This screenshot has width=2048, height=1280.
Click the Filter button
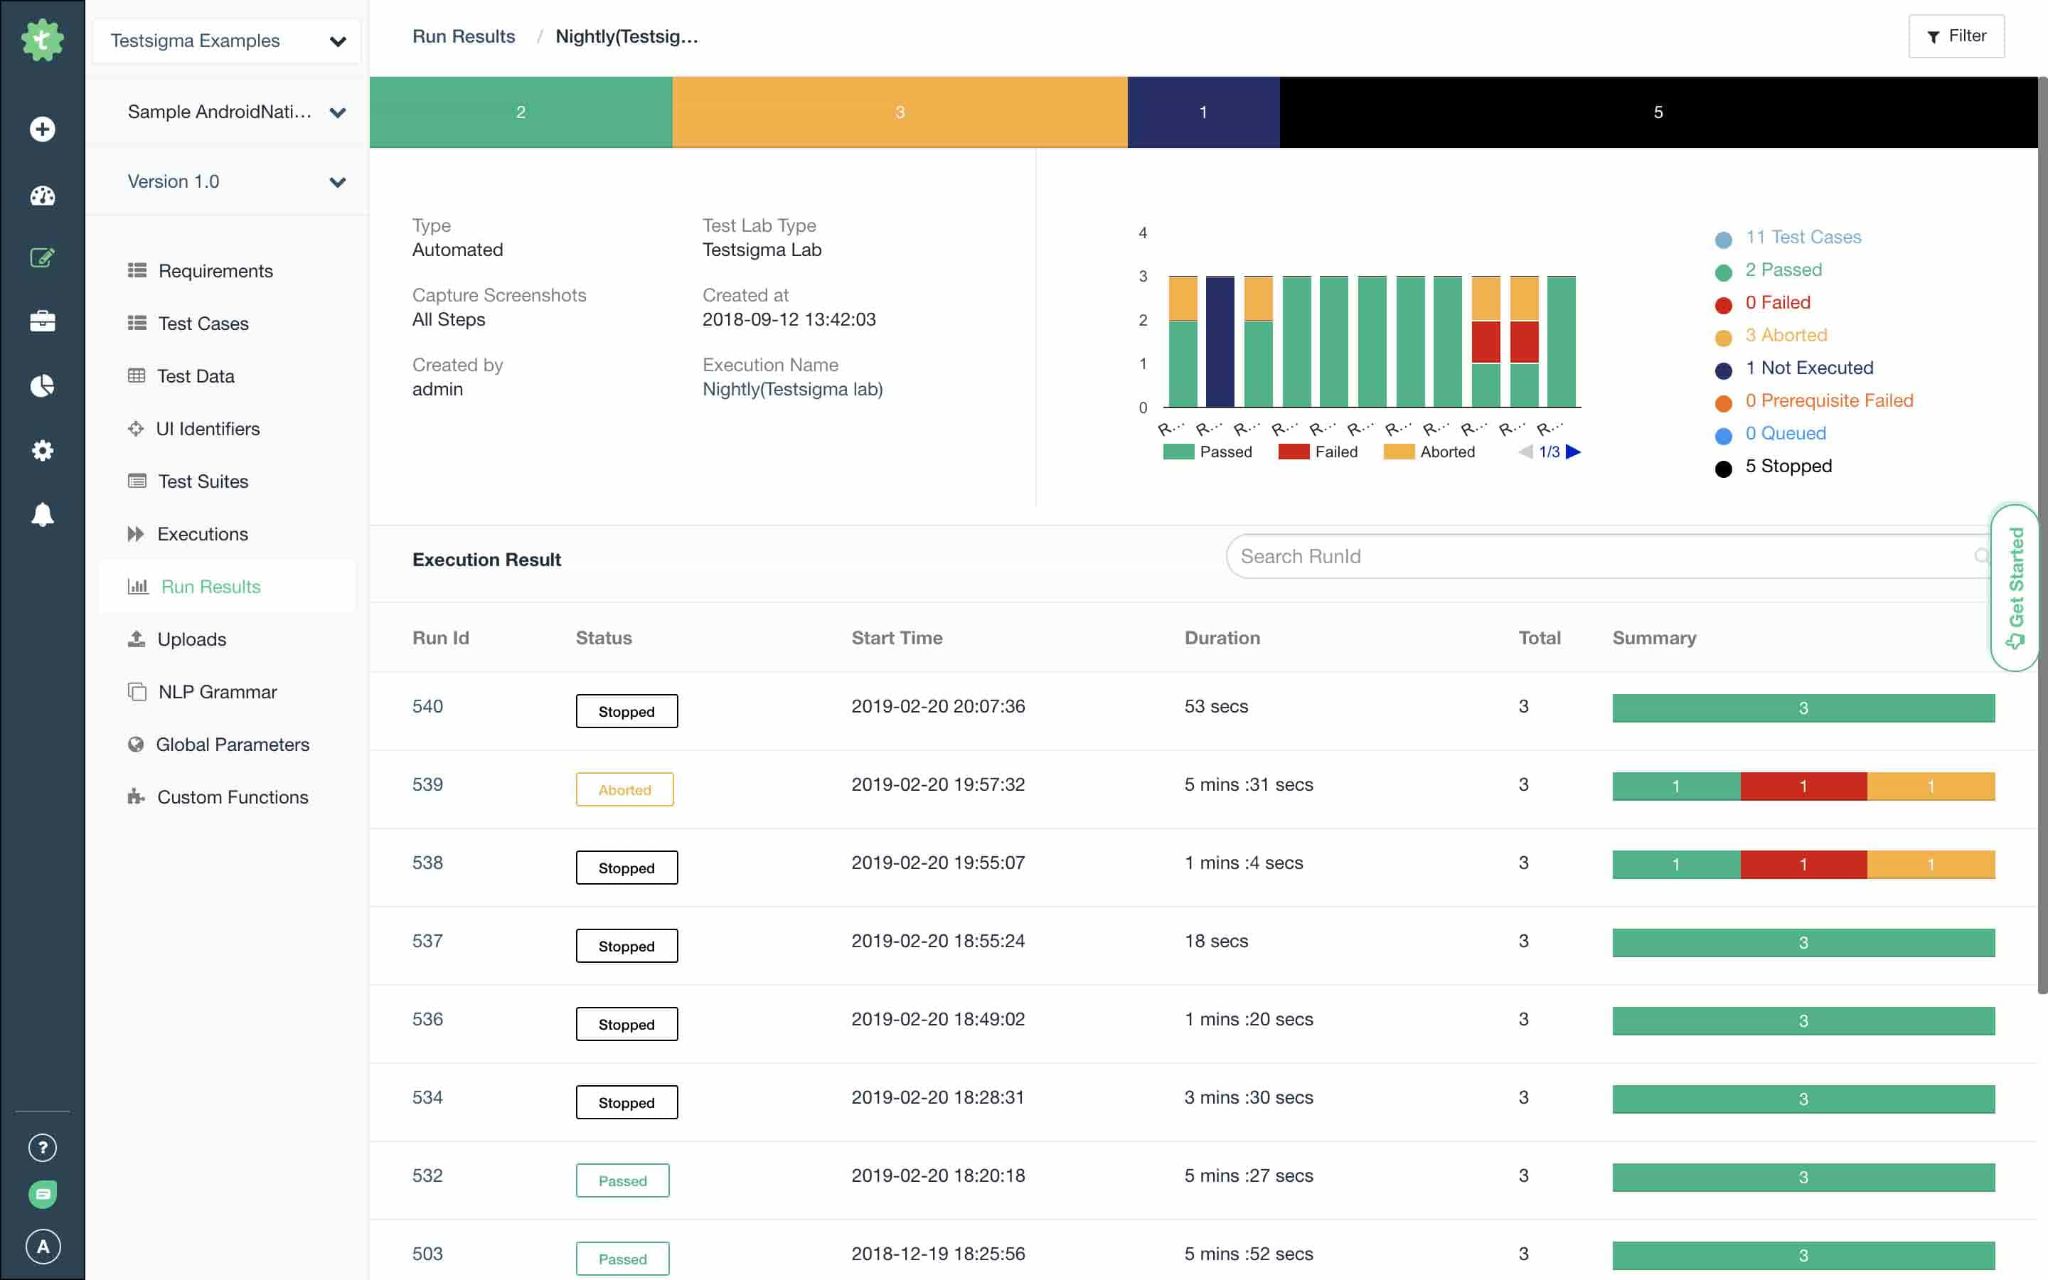click(x=1955, y=36)
